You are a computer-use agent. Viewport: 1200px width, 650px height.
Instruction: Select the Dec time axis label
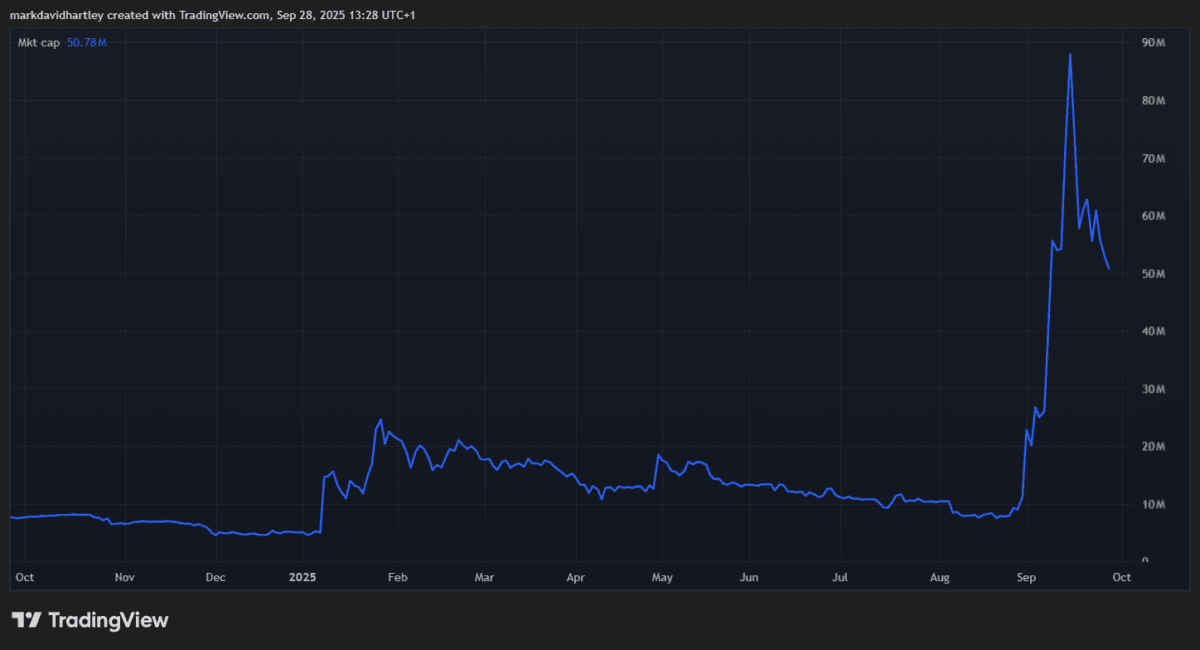click(215, 577)
